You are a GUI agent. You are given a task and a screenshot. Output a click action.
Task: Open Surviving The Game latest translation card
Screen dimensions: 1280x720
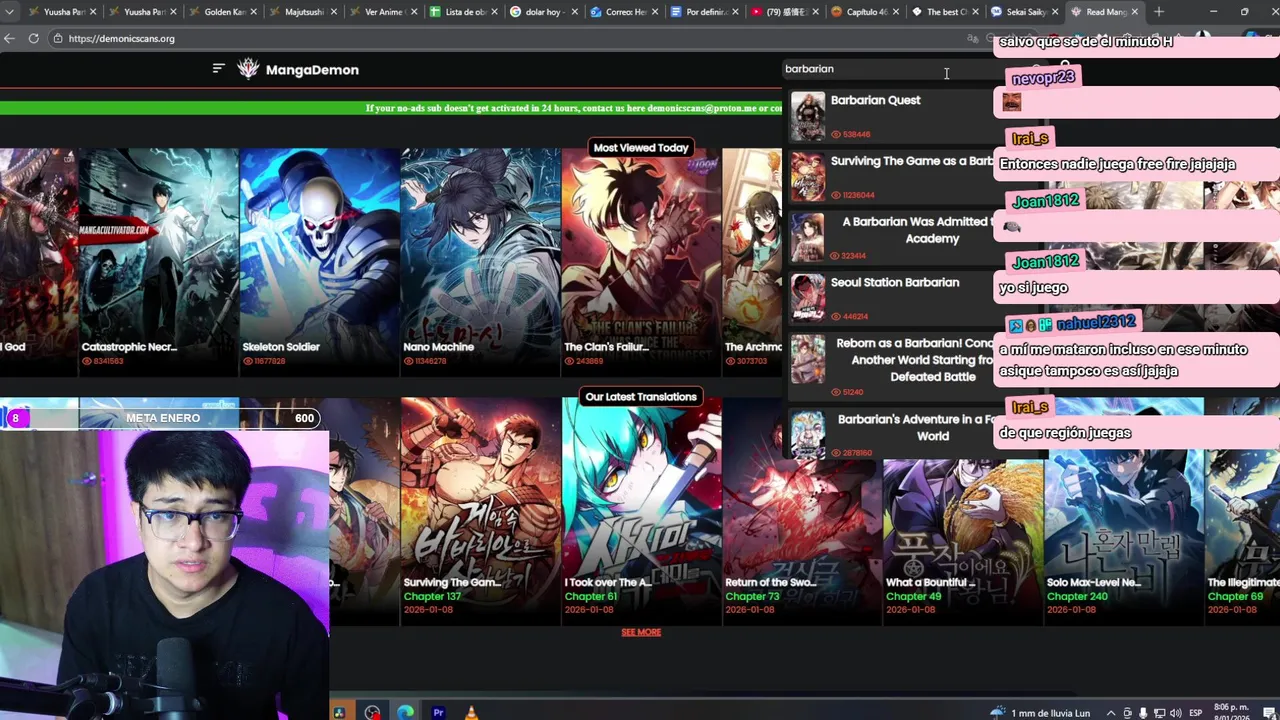(x=481, y=511)
